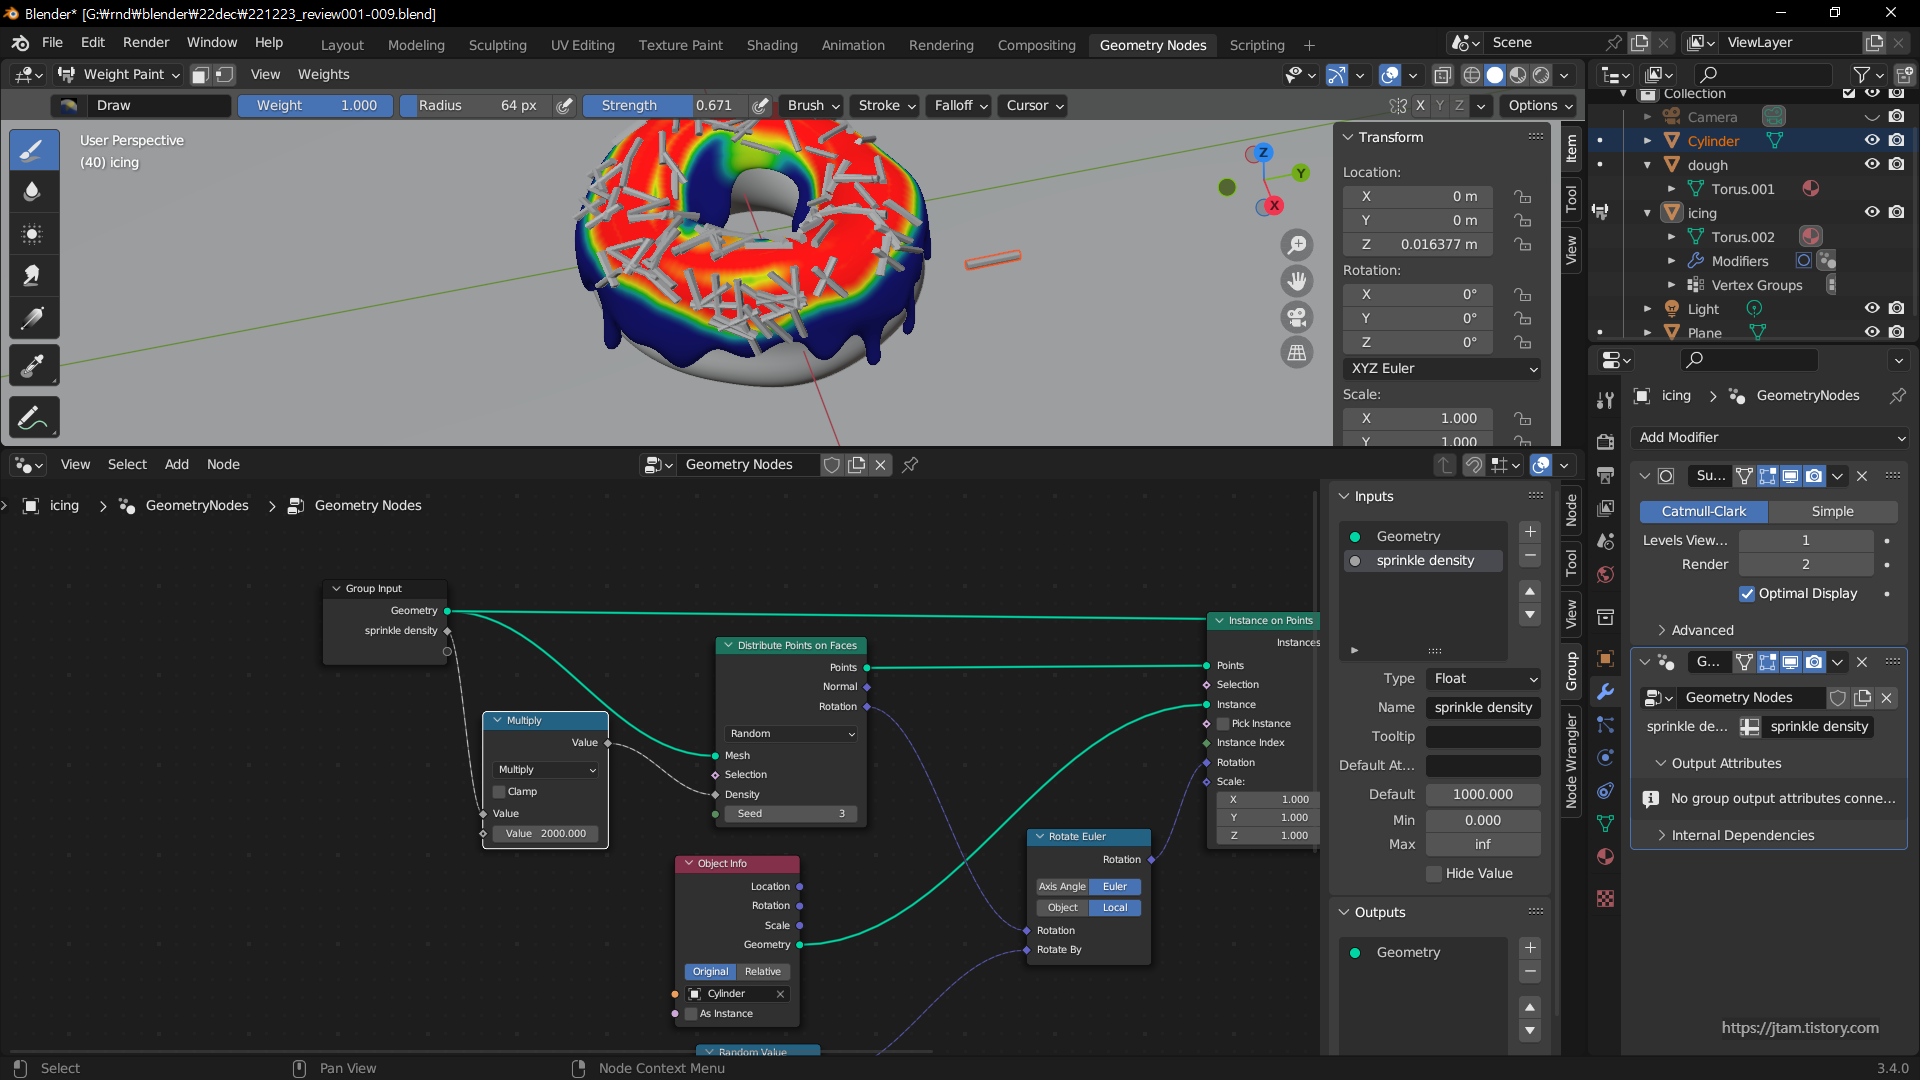Viewport: 1920px width, 1080px height.
Task: Open Modifier properties wrench tab
Action: coord(1606,691)
